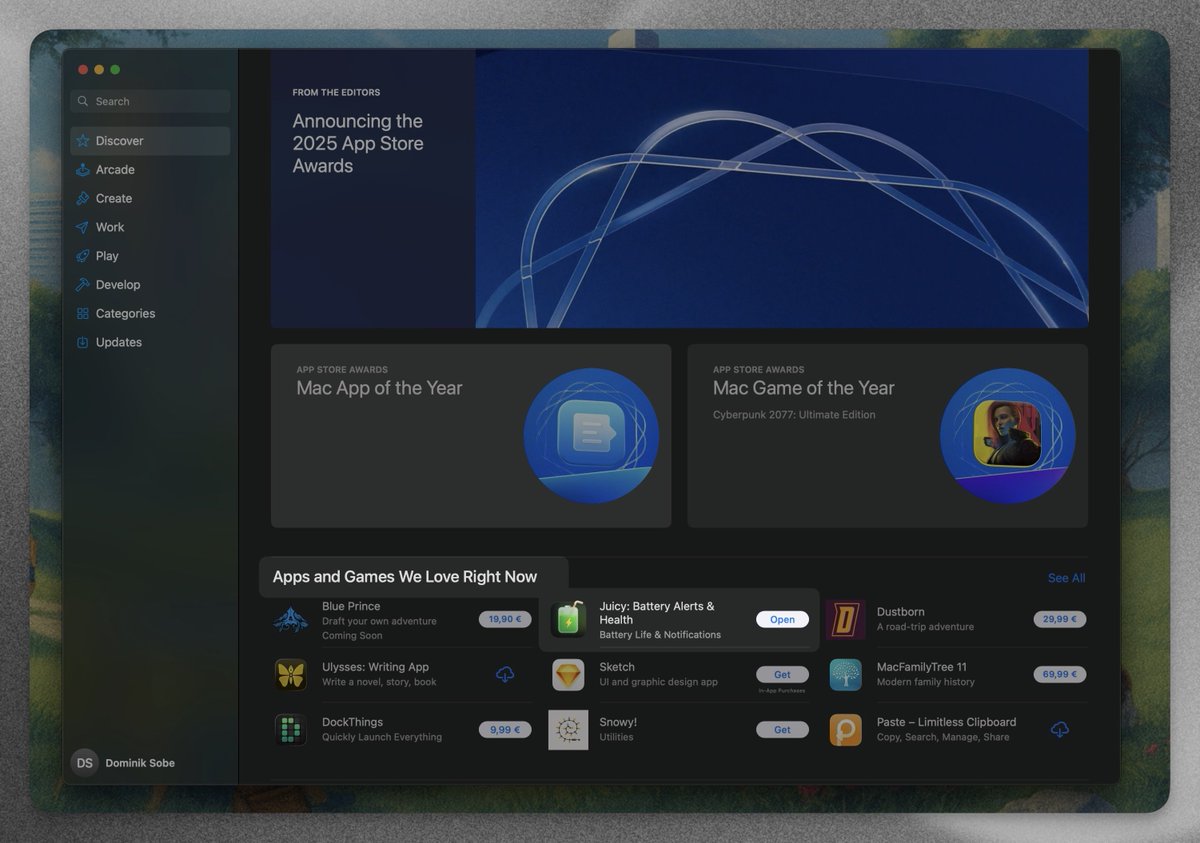Get the Sketch app
Screen dimensions: 1200x843
[x=782, y=674]
